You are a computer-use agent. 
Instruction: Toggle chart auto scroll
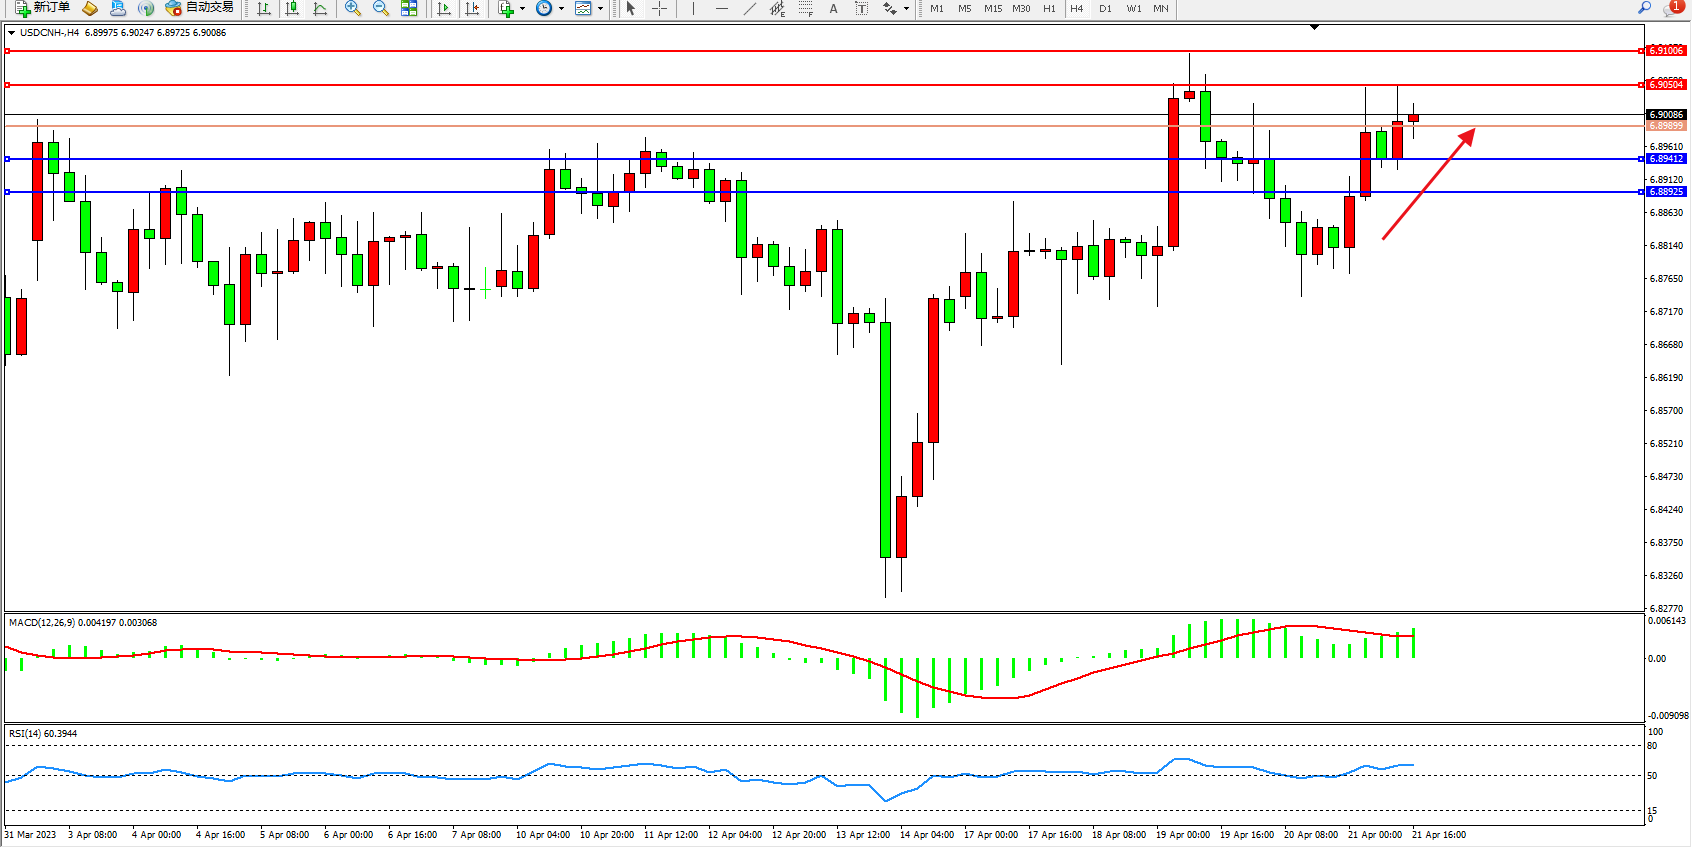445,8
